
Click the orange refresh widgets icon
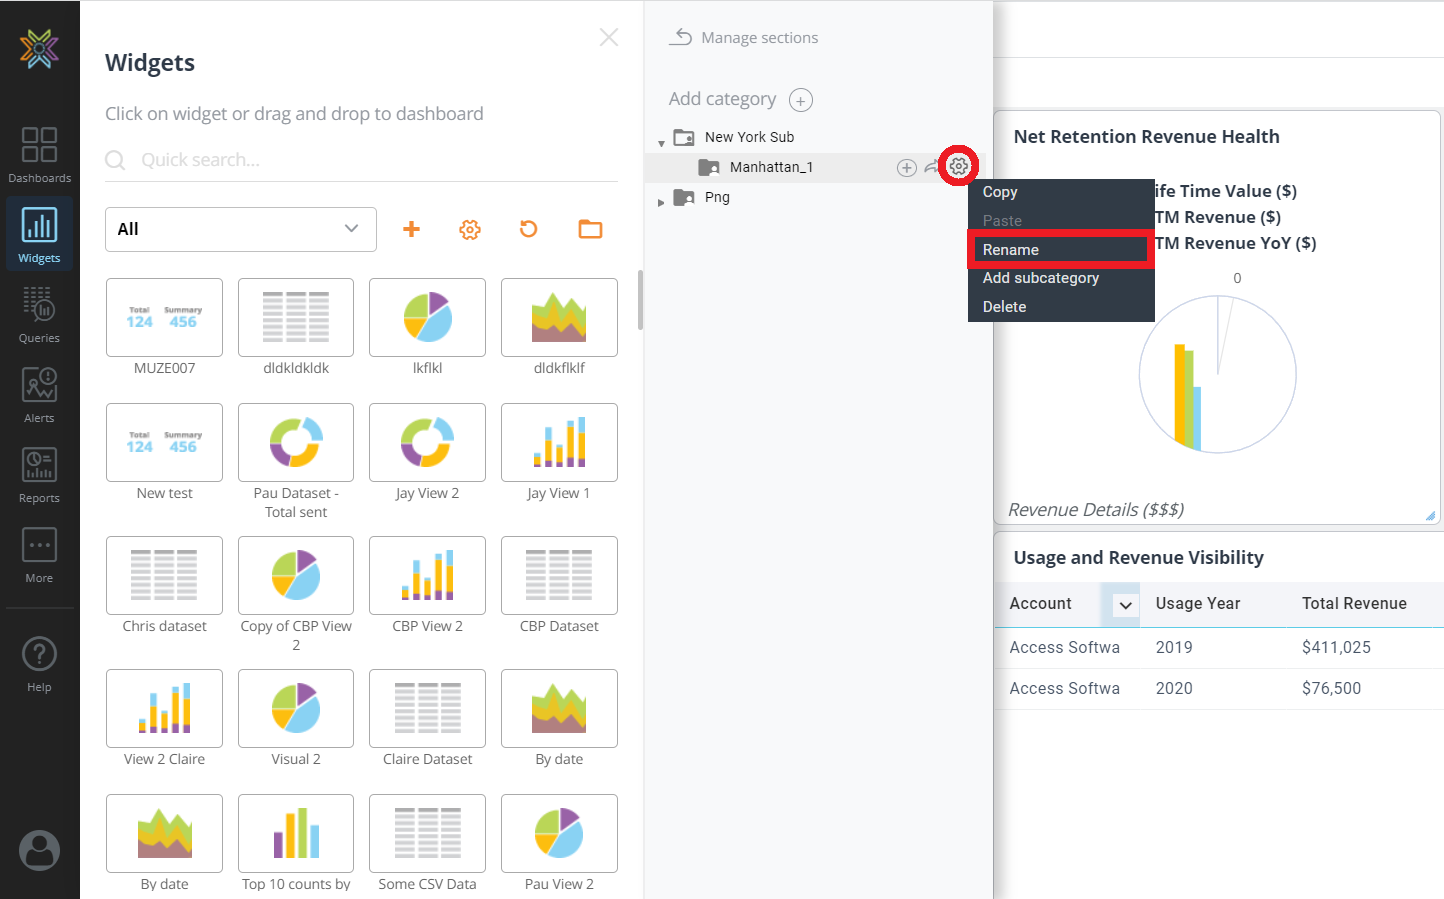tap(529, 229)
